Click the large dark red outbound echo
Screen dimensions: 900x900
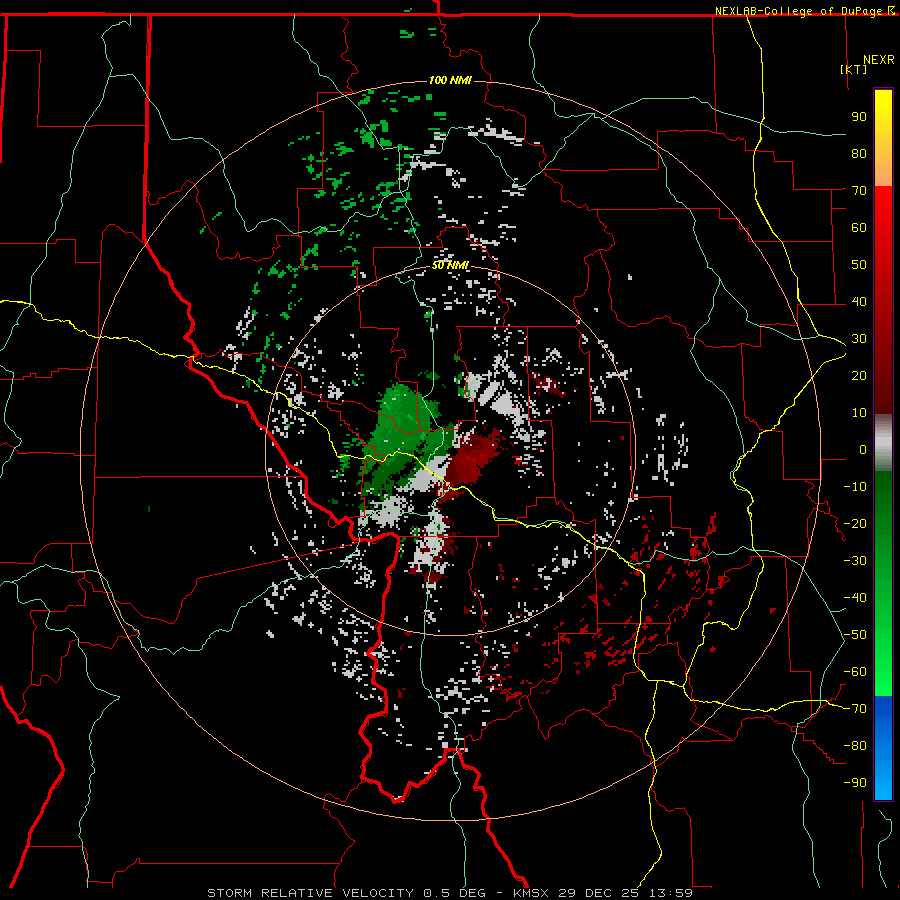(472, 456)
